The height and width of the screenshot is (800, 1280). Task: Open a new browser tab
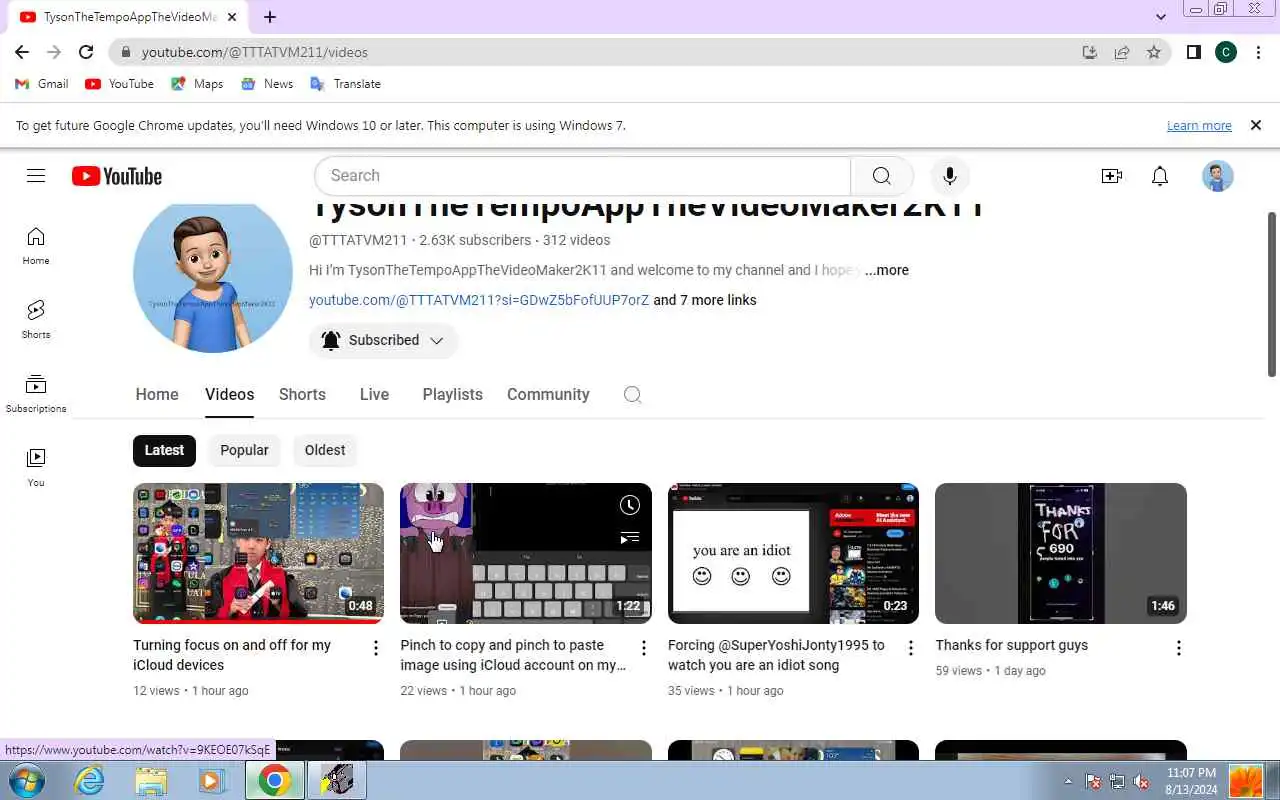(x=270, y=17)
